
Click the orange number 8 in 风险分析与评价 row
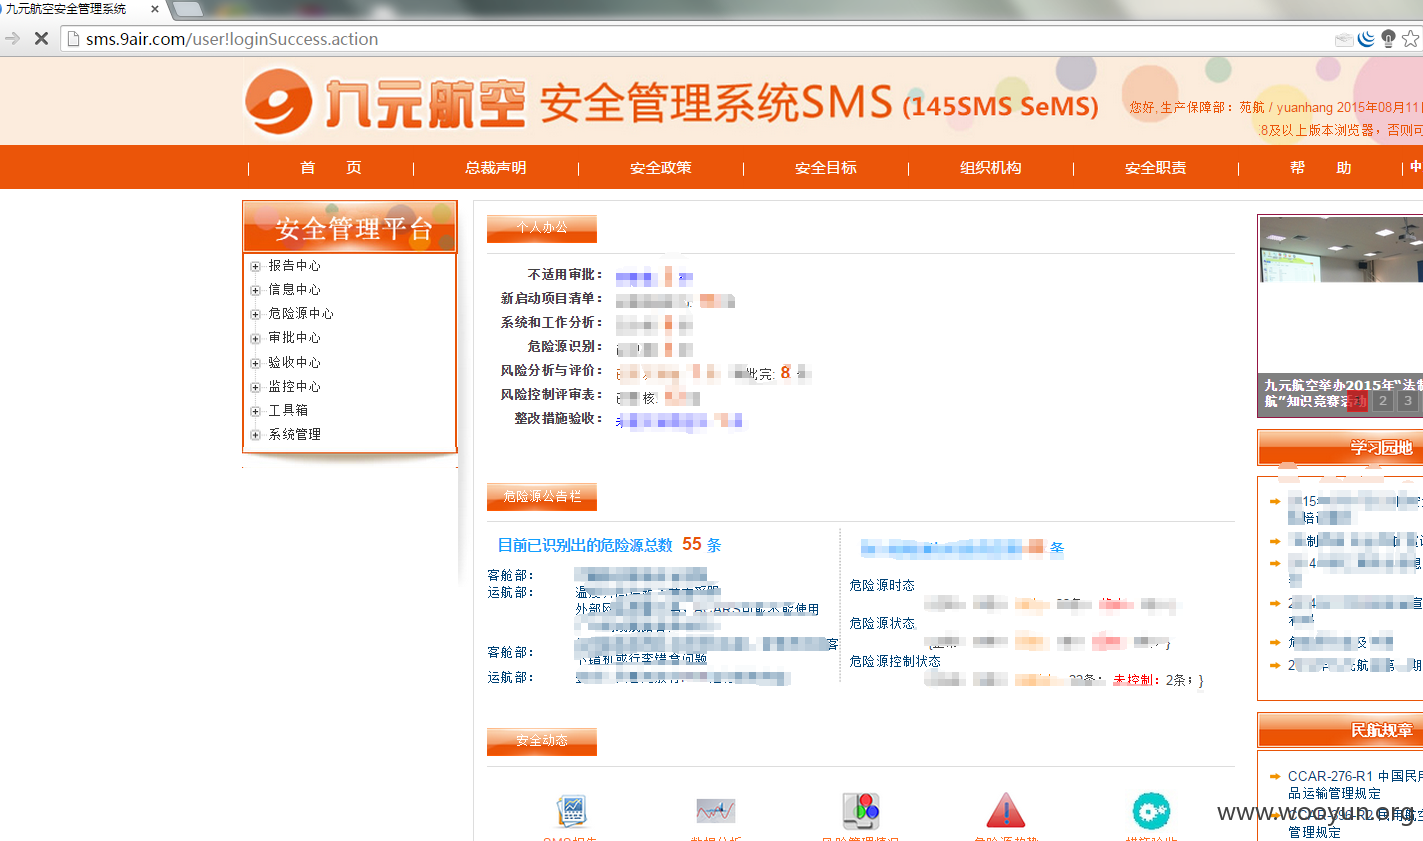[x=785, y=372]
